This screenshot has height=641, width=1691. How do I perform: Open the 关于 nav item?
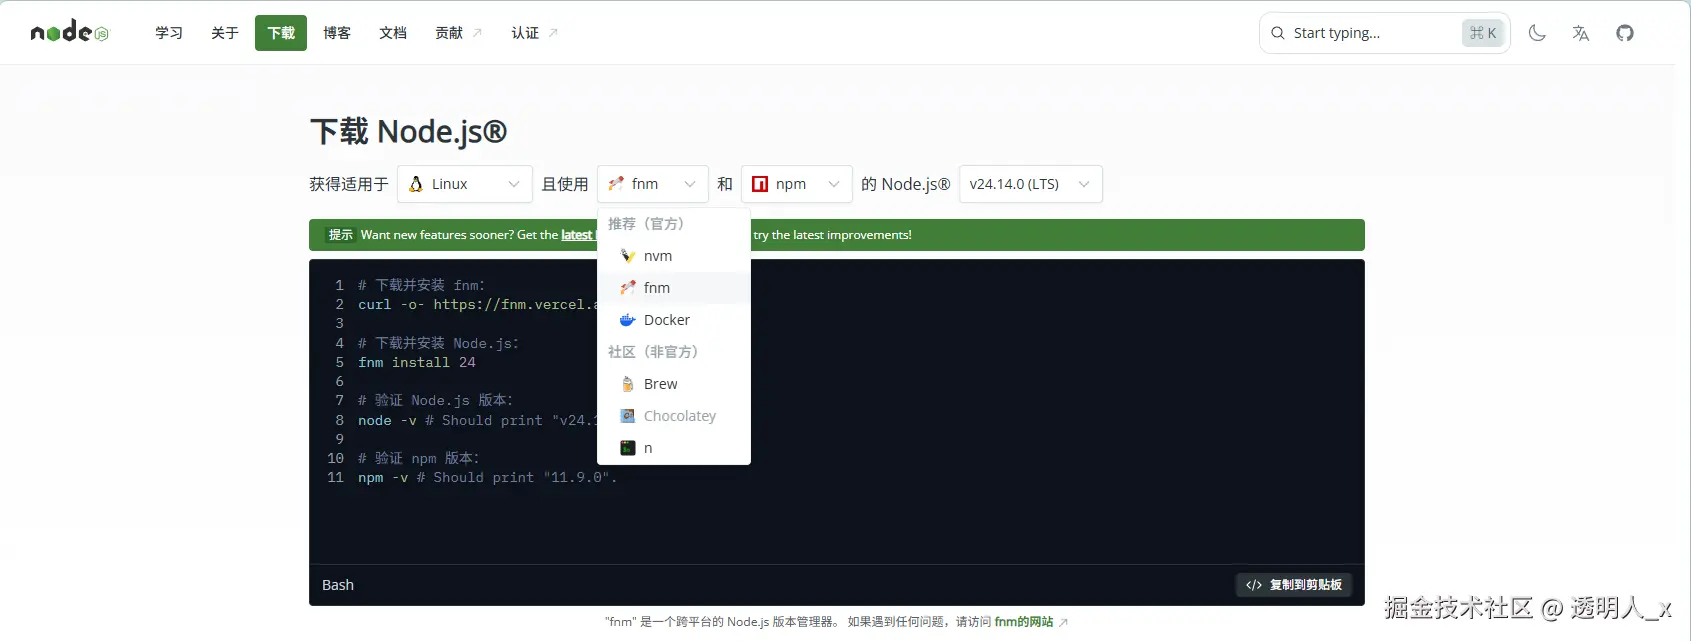click(225, 33)
